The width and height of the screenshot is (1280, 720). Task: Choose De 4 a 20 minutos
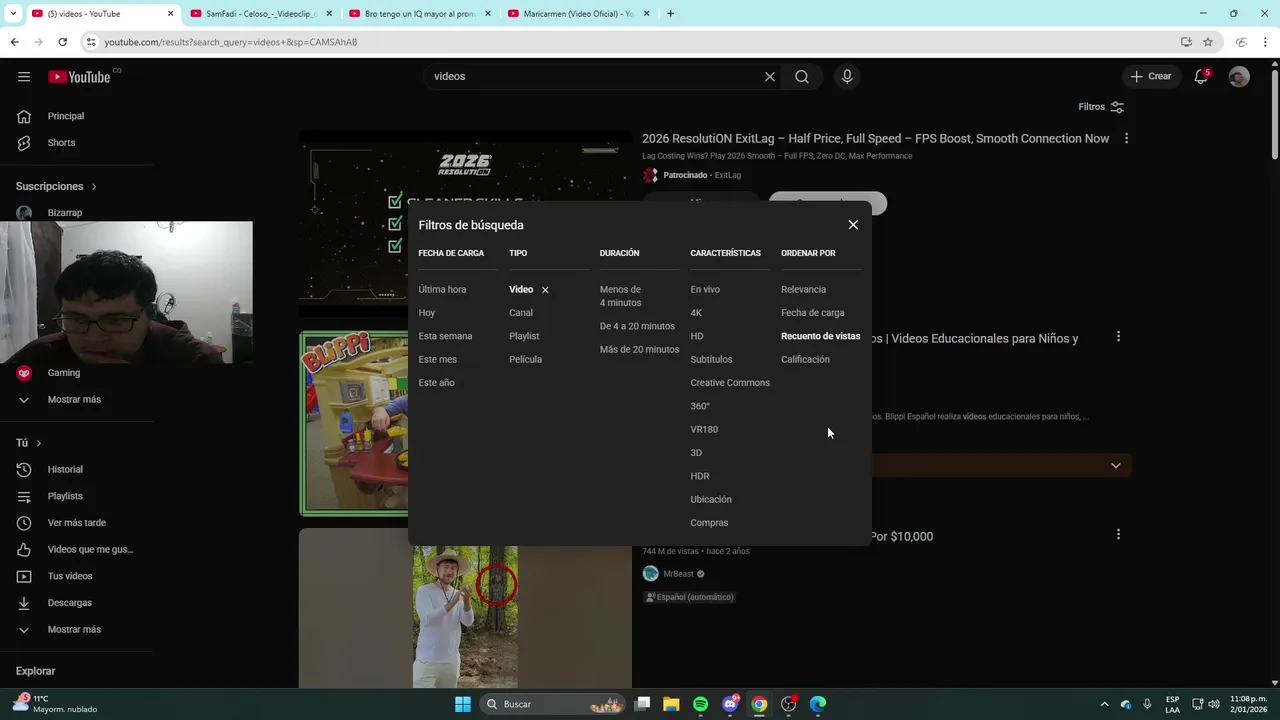click(637, 326)
